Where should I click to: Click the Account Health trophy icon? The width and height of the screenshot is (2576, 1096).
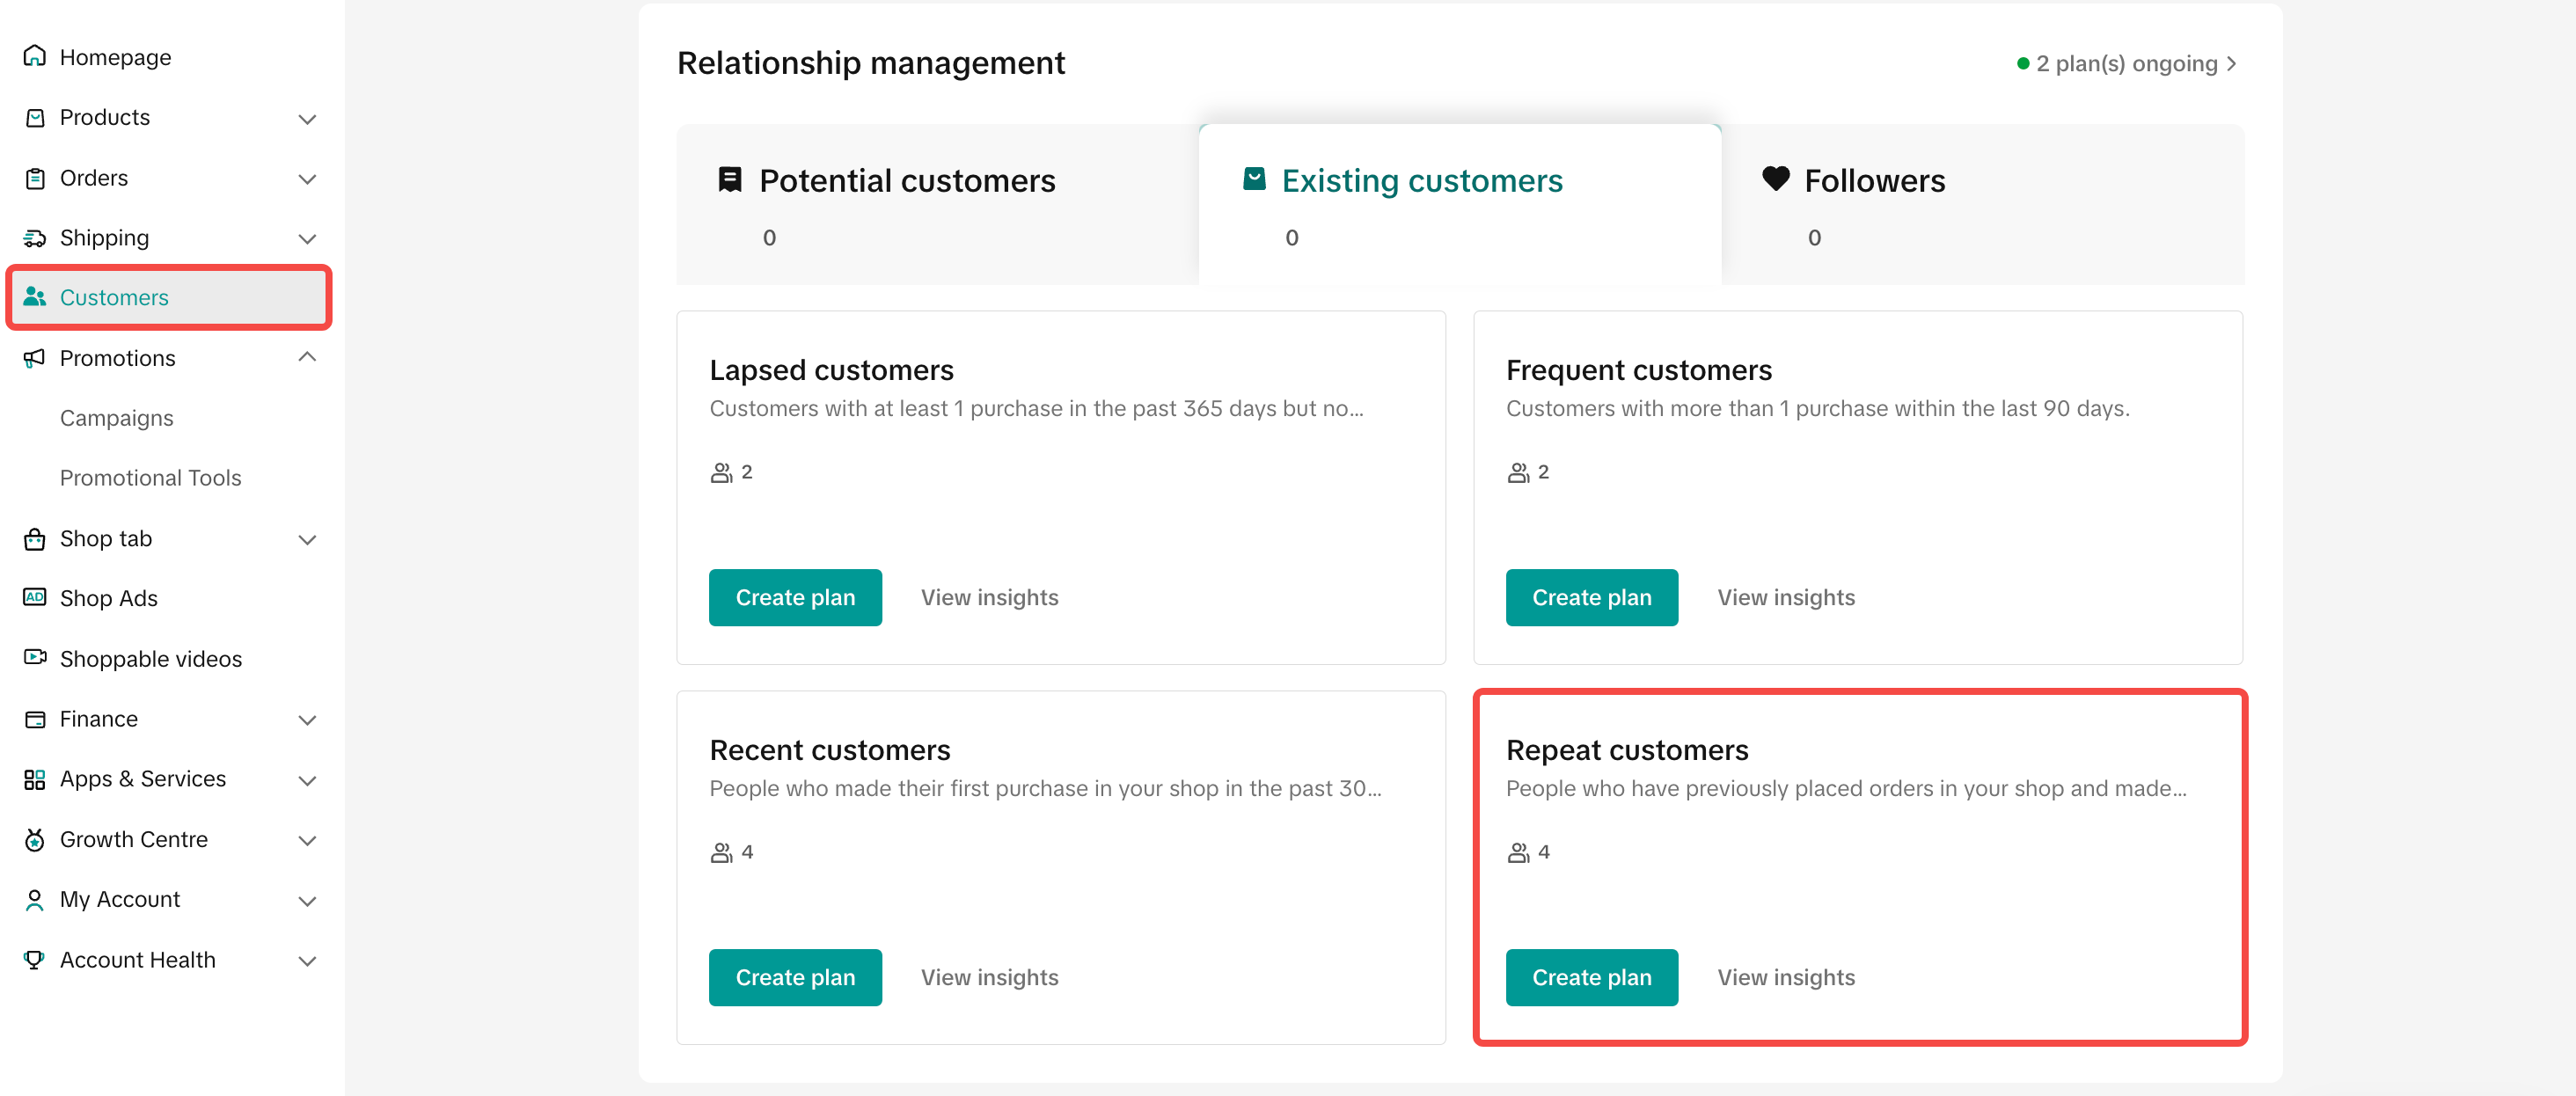pyautogui.click(x=35, y=959)
